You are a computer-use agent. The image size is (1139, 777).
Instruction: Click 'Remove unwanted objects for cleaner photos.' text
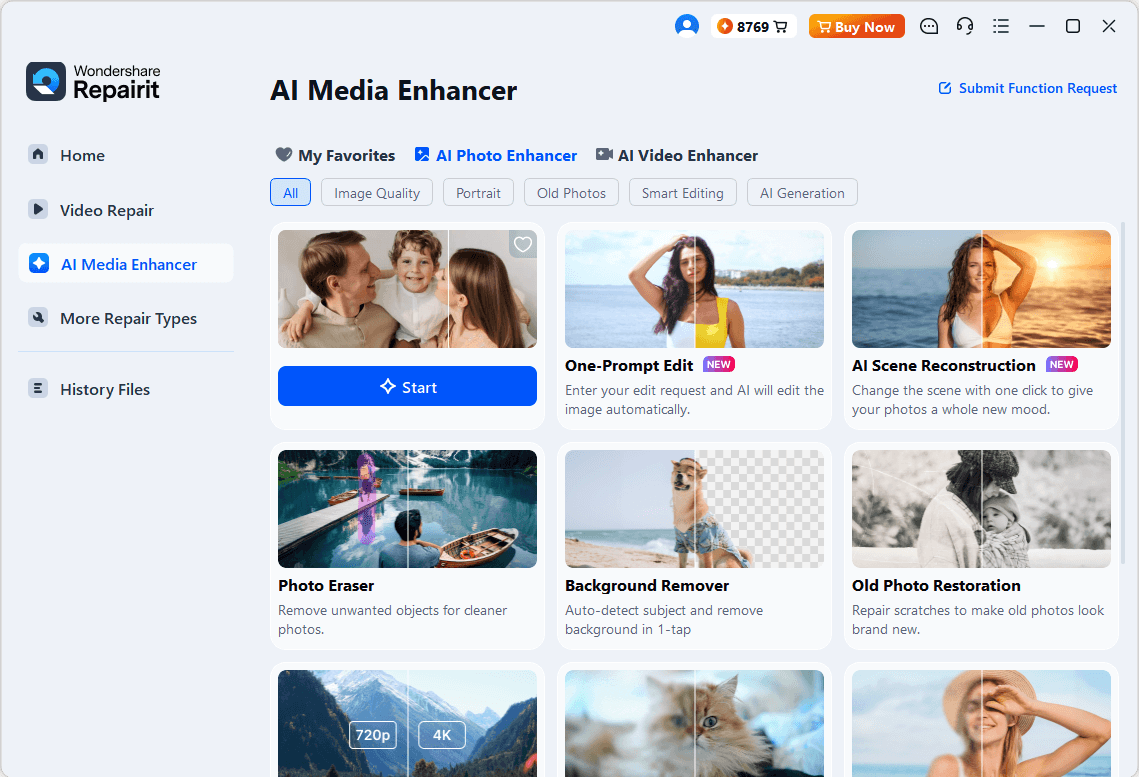pyautogui.click(x=392, y=619)
